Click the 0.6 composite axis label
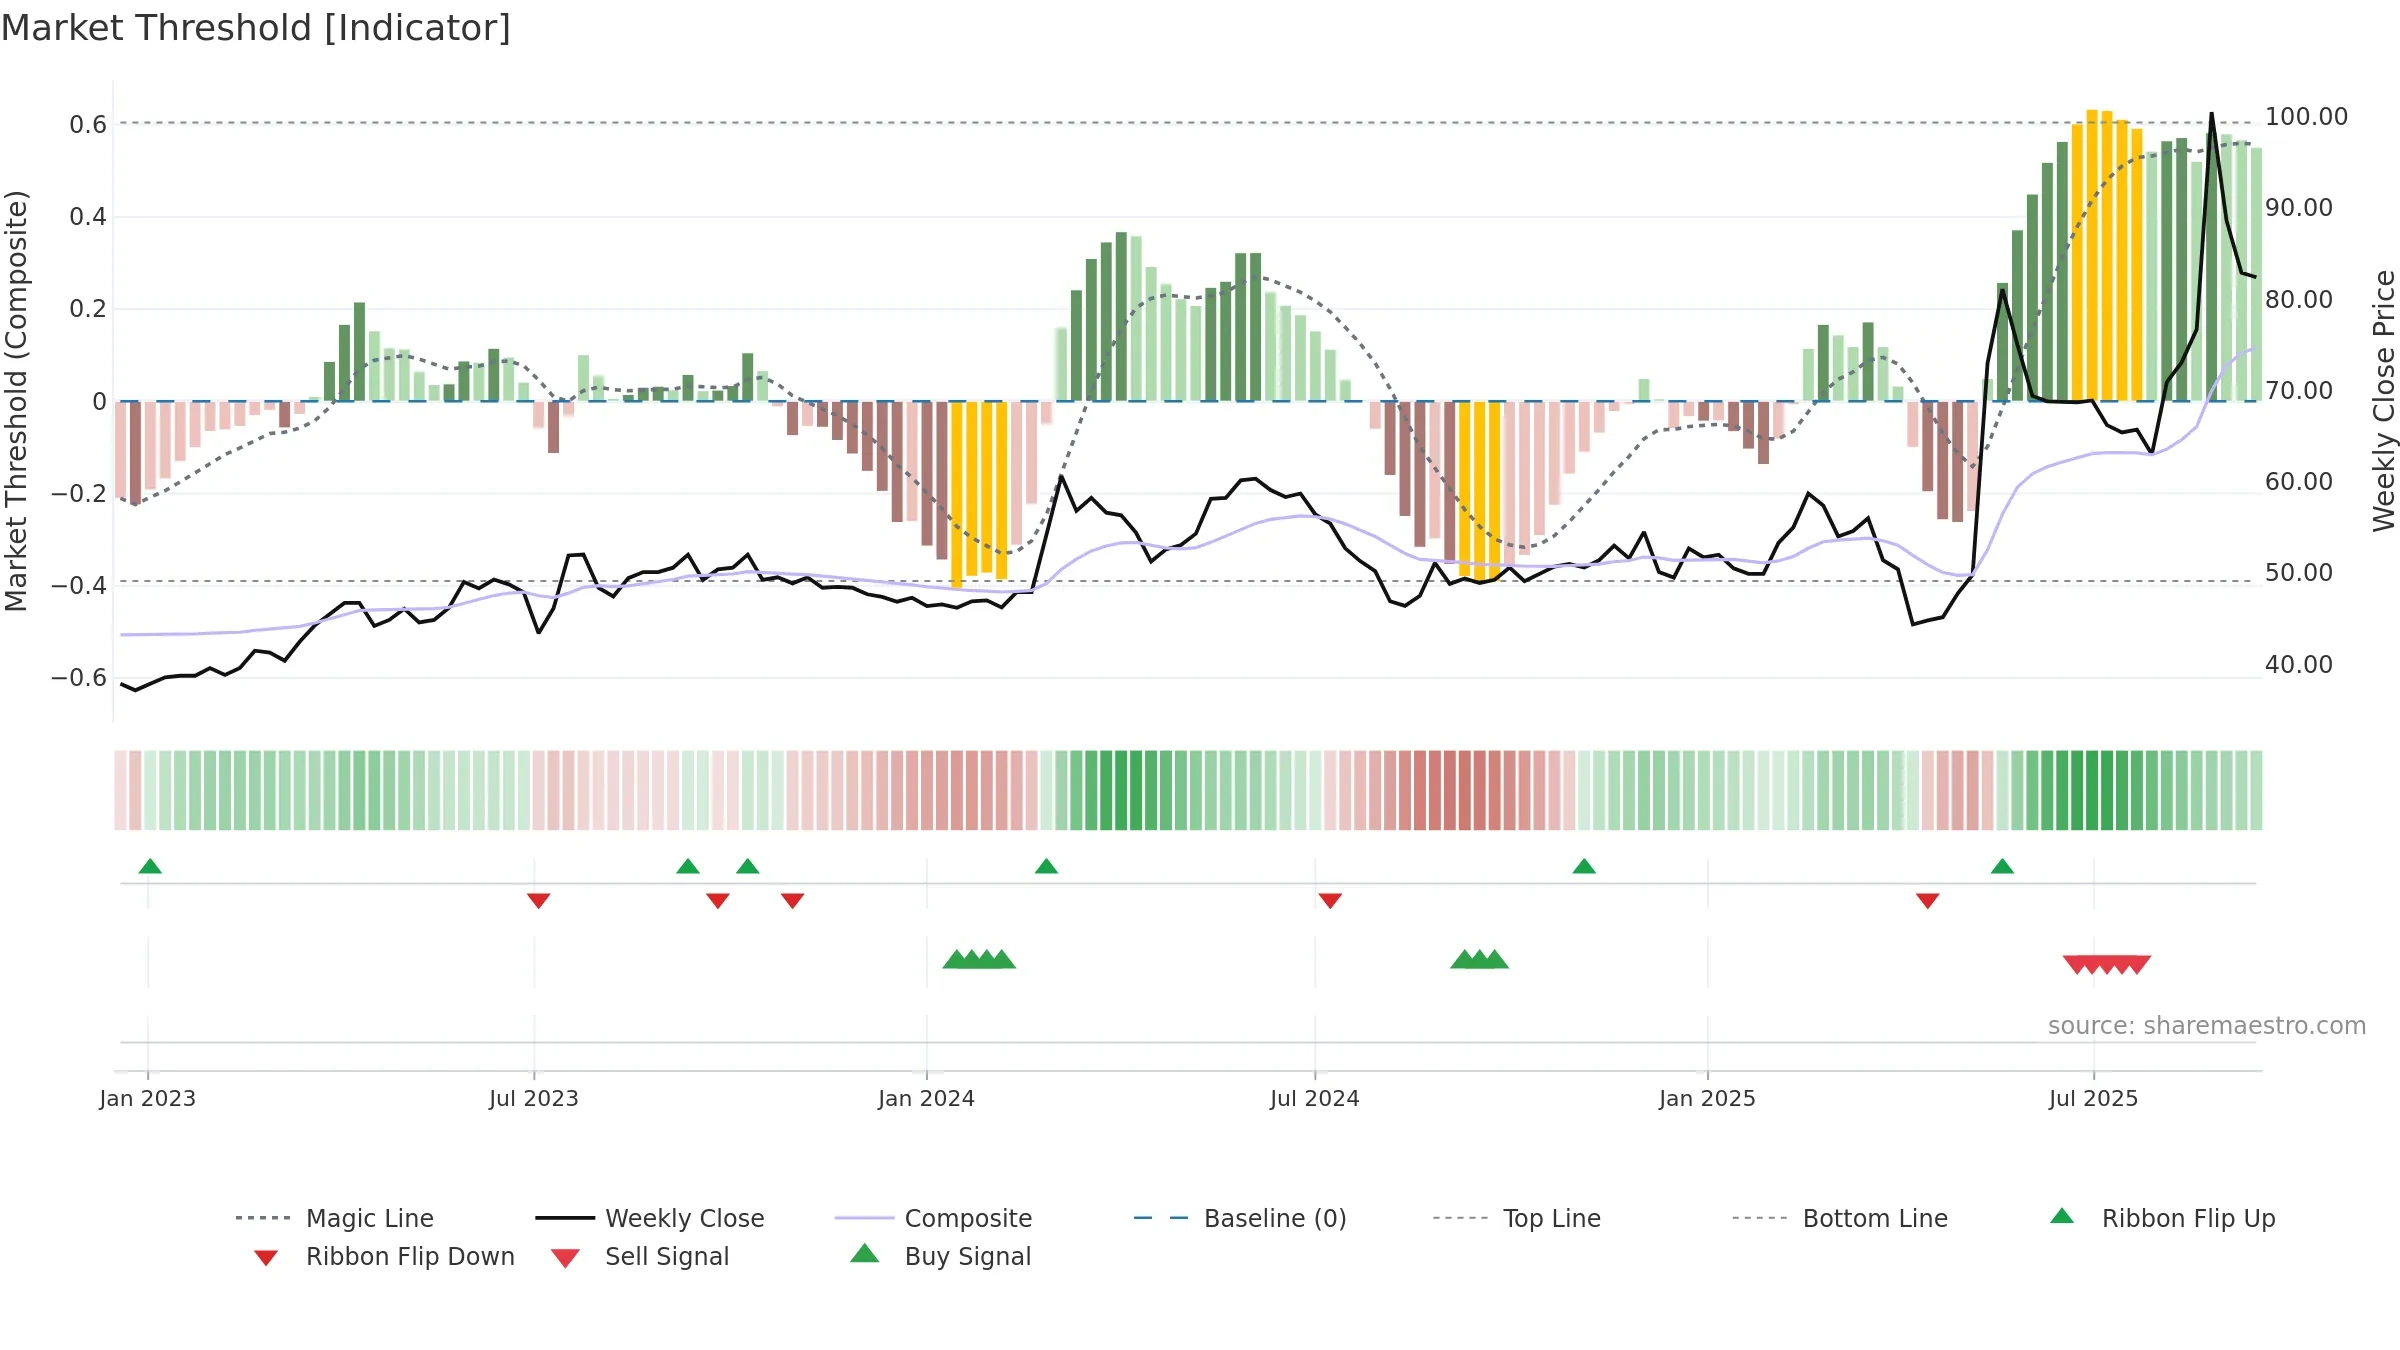 (88, 125)
